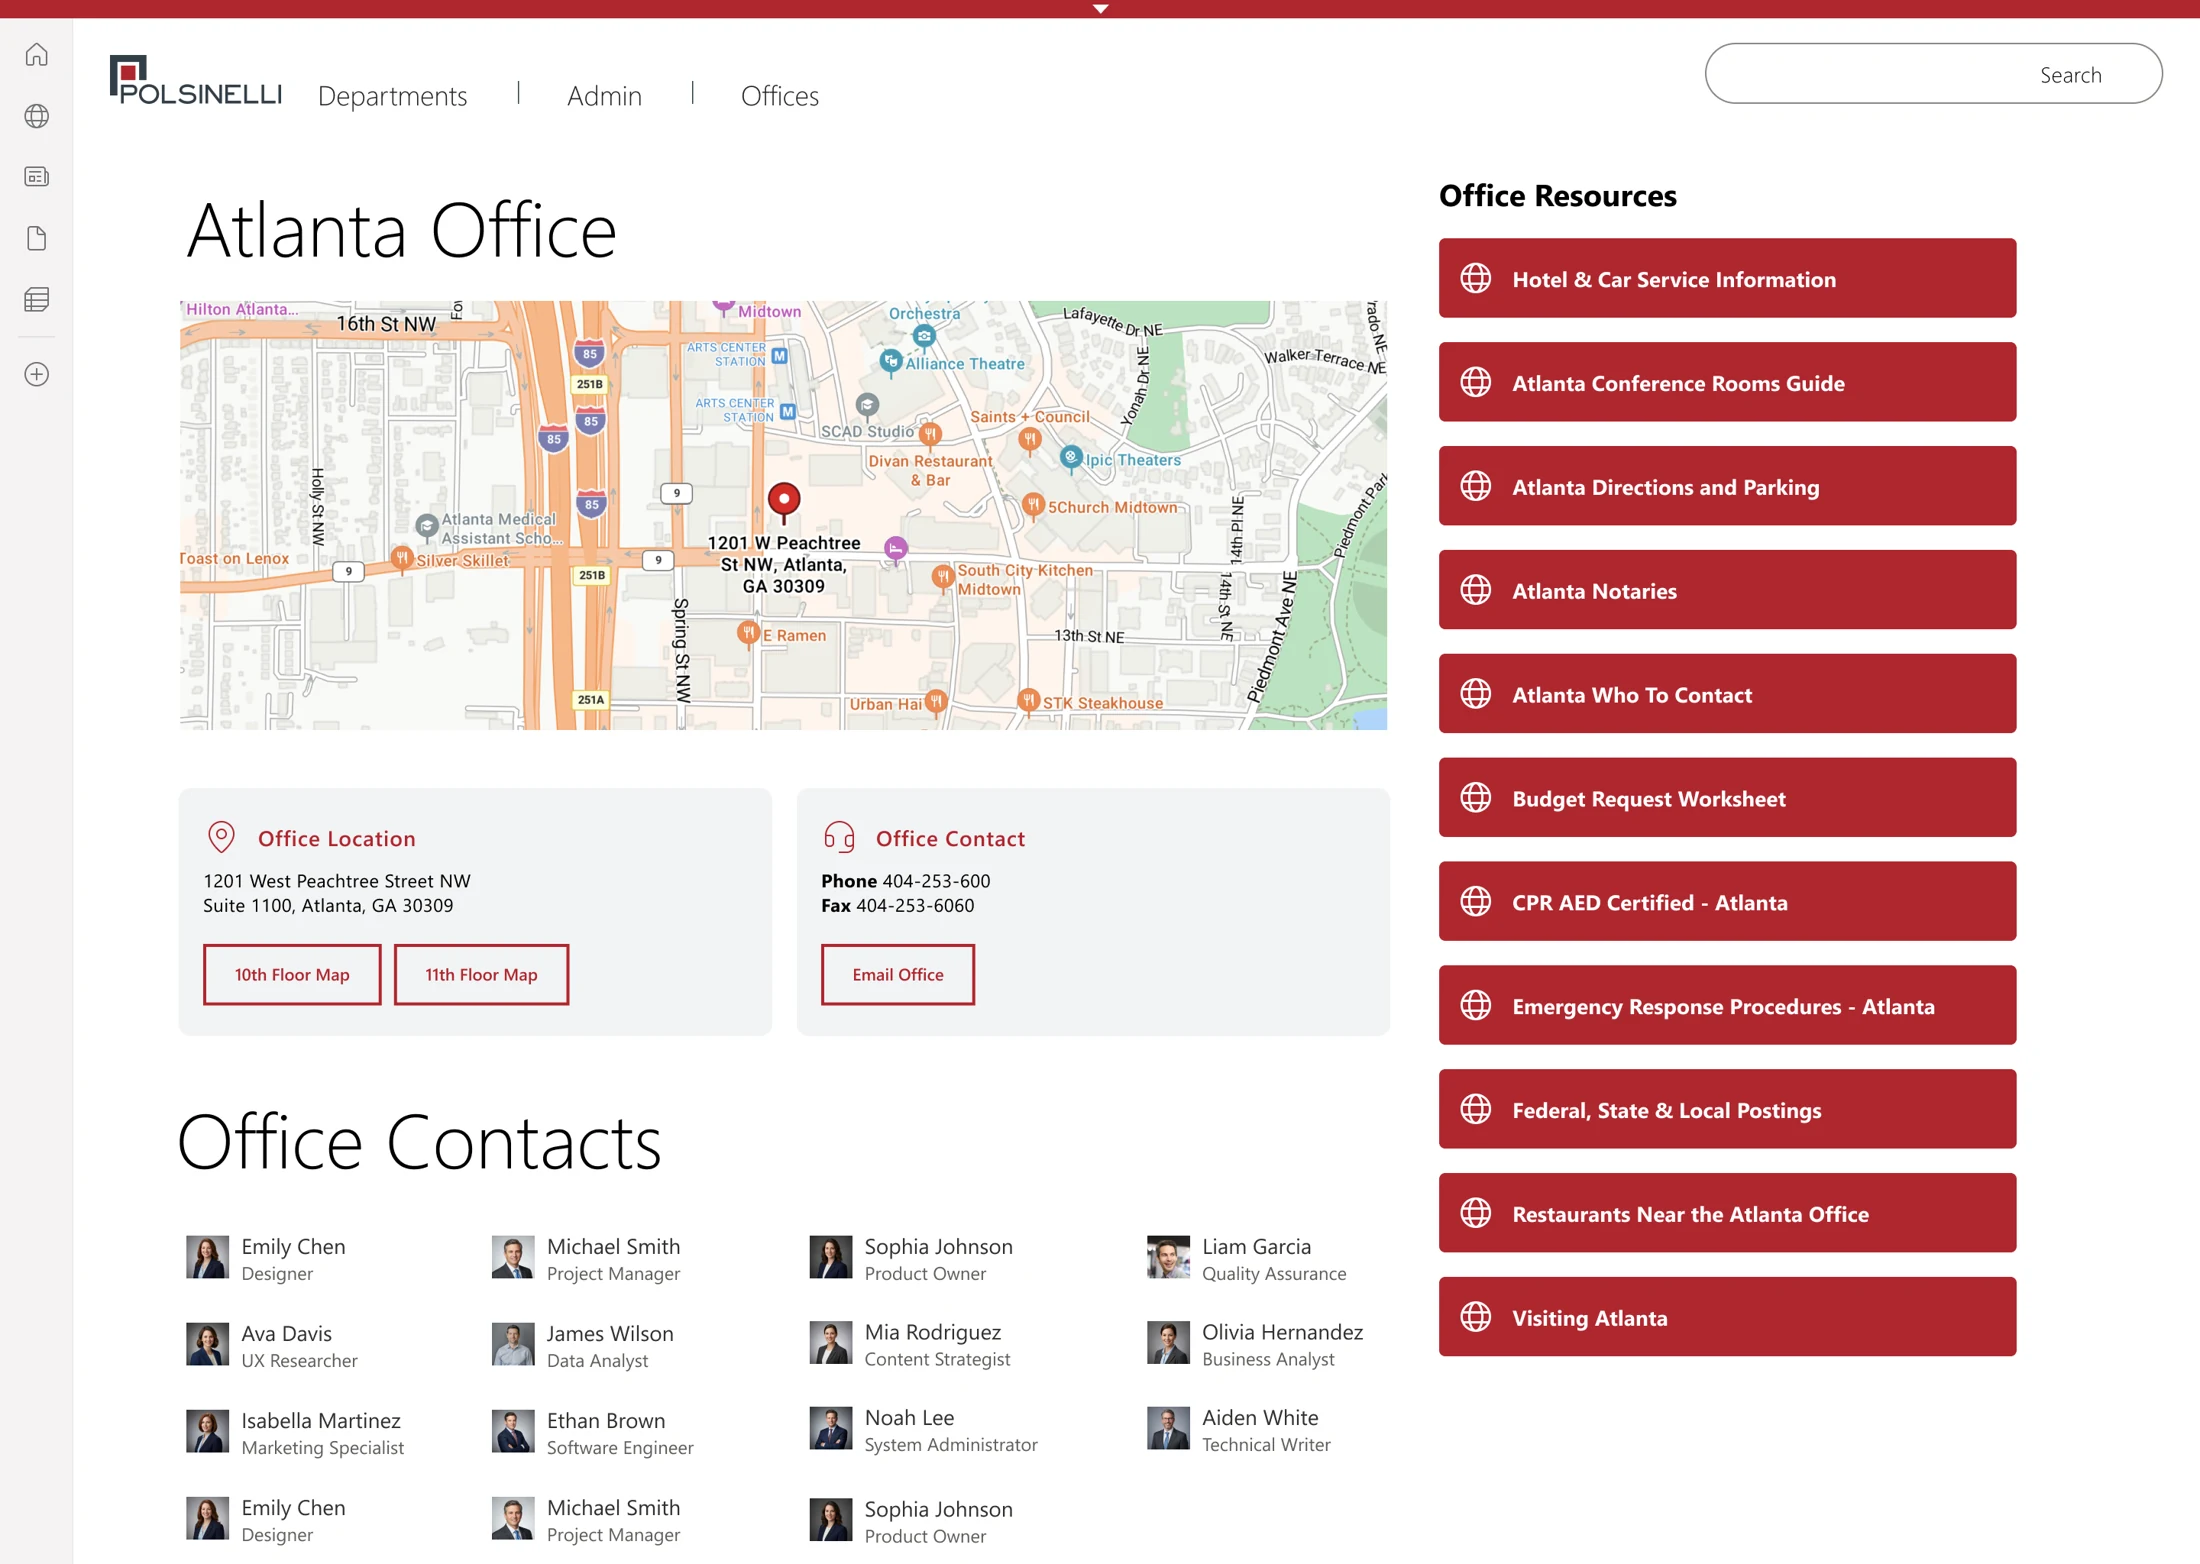
Task: Open the Home icon in left sidebar
Action: point(37,55)
